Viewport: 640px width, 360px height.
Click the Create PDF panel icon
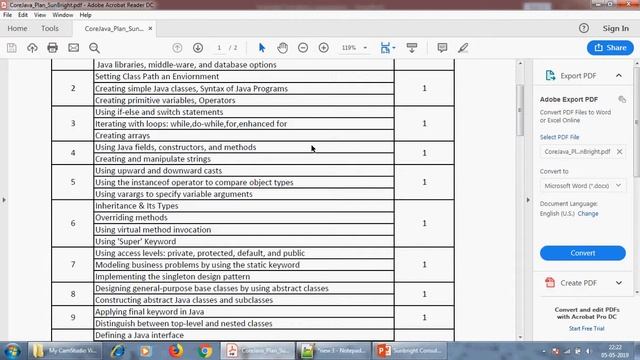550,282
